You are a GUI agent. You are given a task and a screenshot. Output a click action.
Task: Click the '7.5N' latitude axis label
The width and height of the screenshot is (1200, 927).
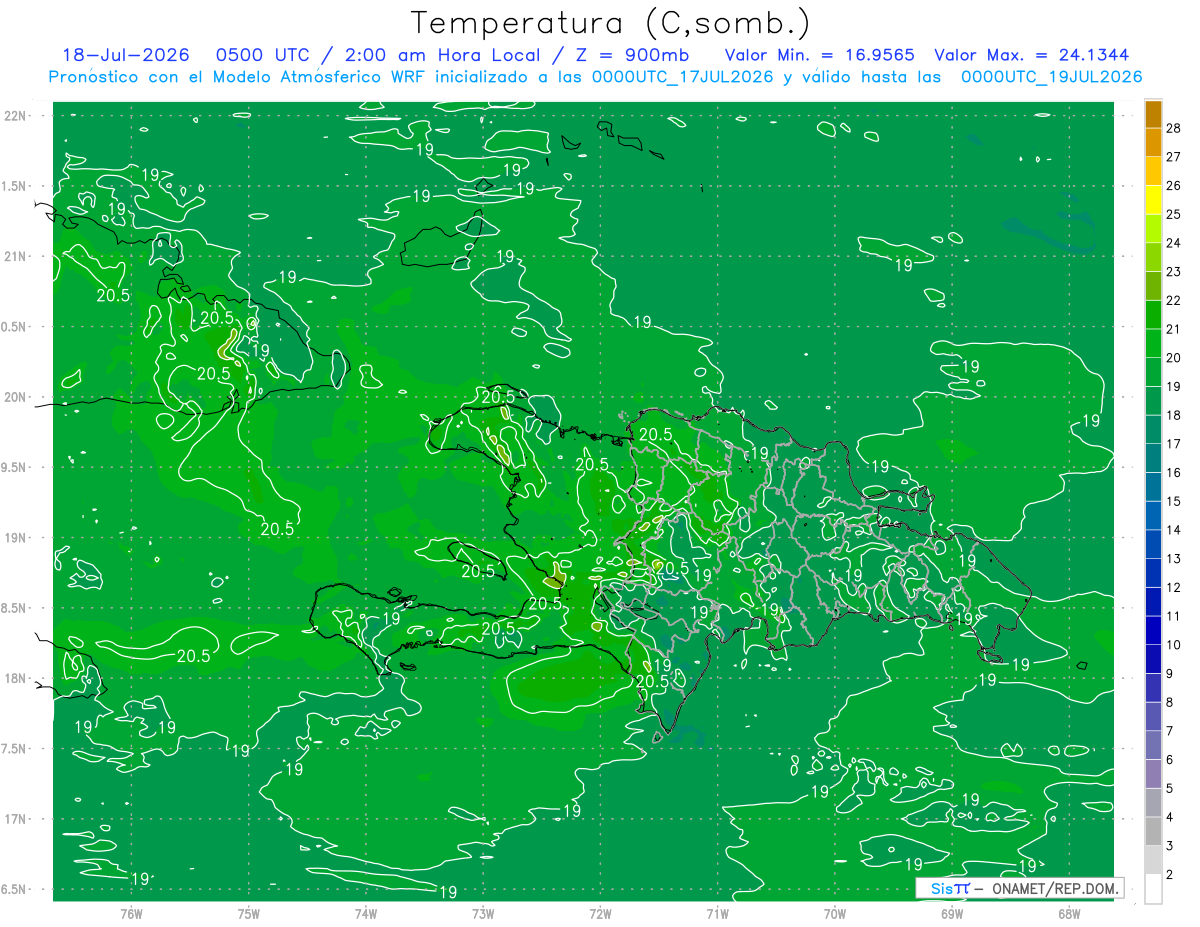(x=13, y=750)
